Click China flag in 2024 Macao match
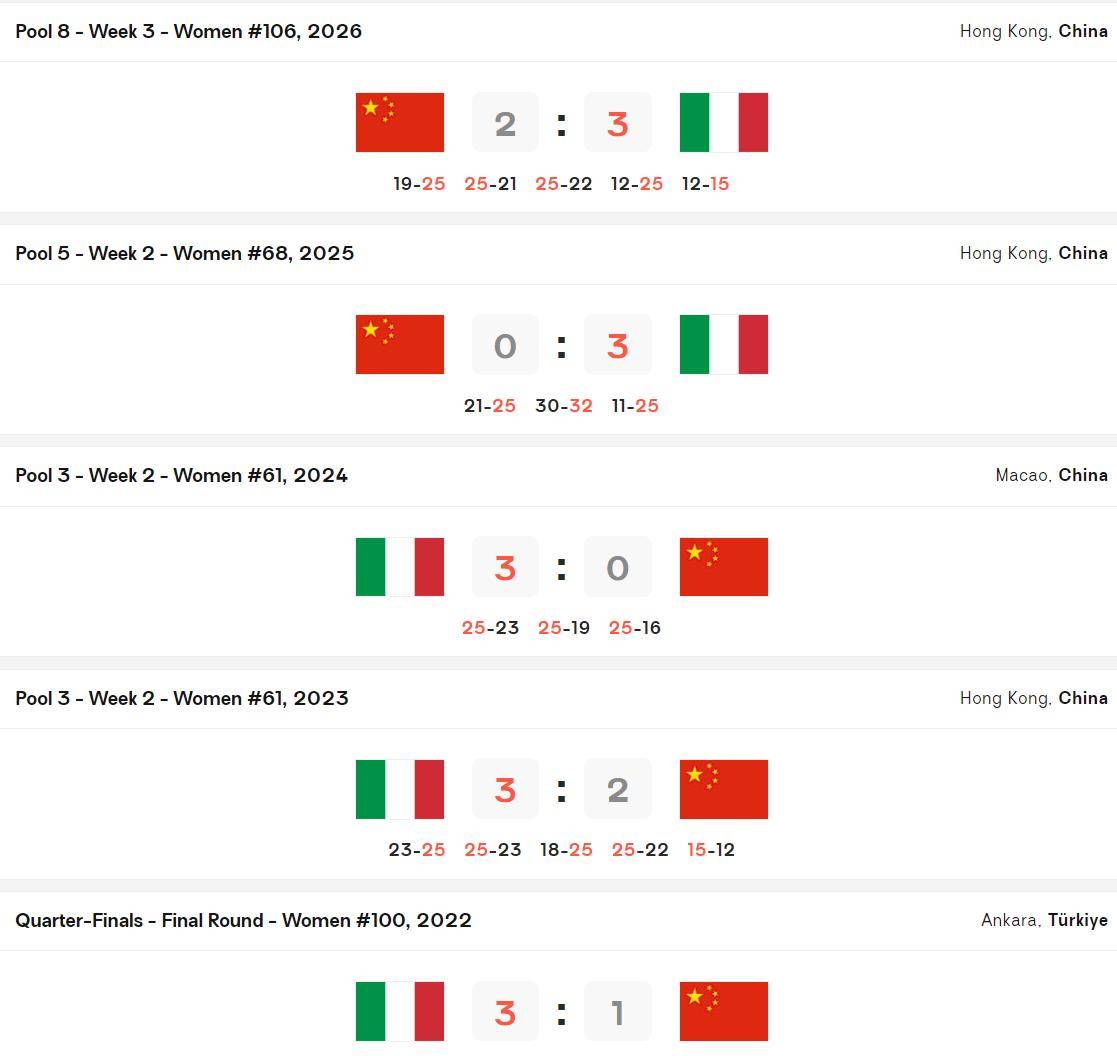The width and height of the screenshot is (1117, 1056). [724, 567]
